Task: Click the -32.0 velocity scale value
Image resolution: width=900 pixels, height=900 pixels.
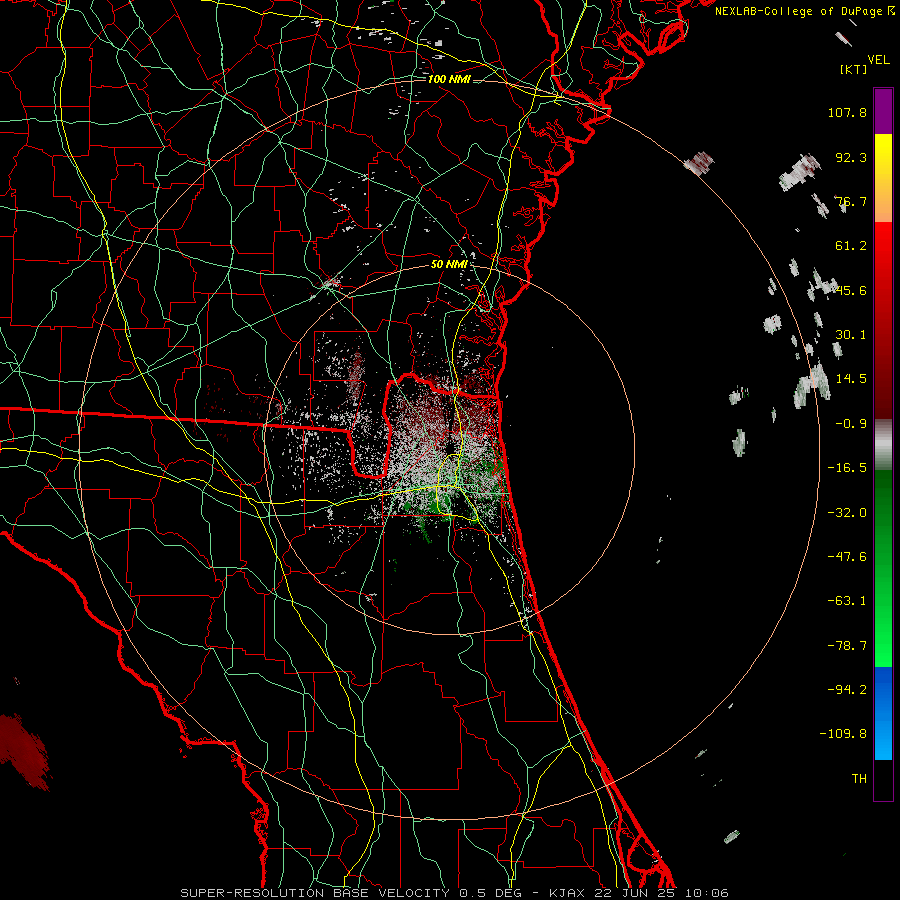Action: pyautogui.click(x=847, y=513)
